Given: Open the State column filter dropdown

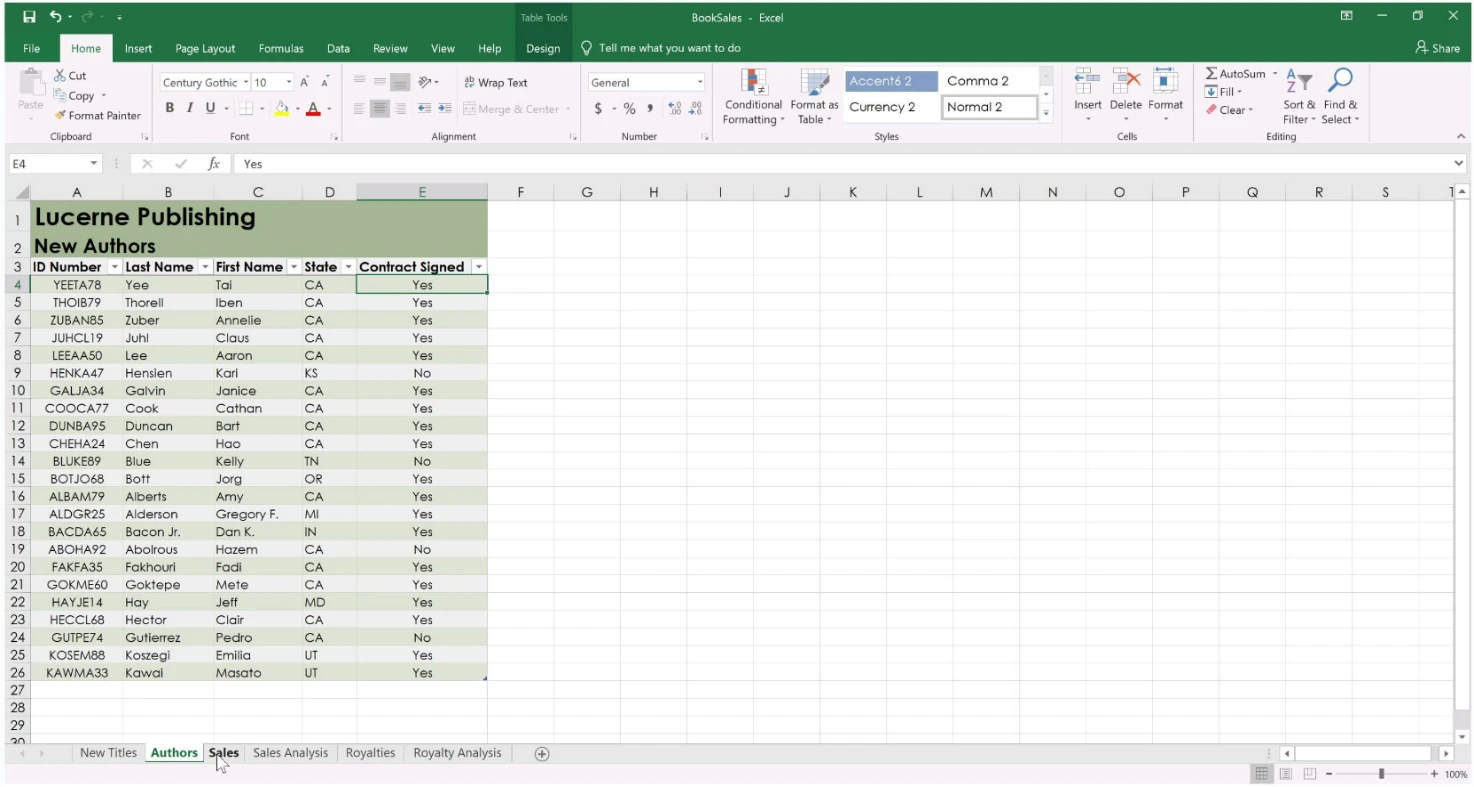Looking at the screenshot, I should click(x=348, y=267).
